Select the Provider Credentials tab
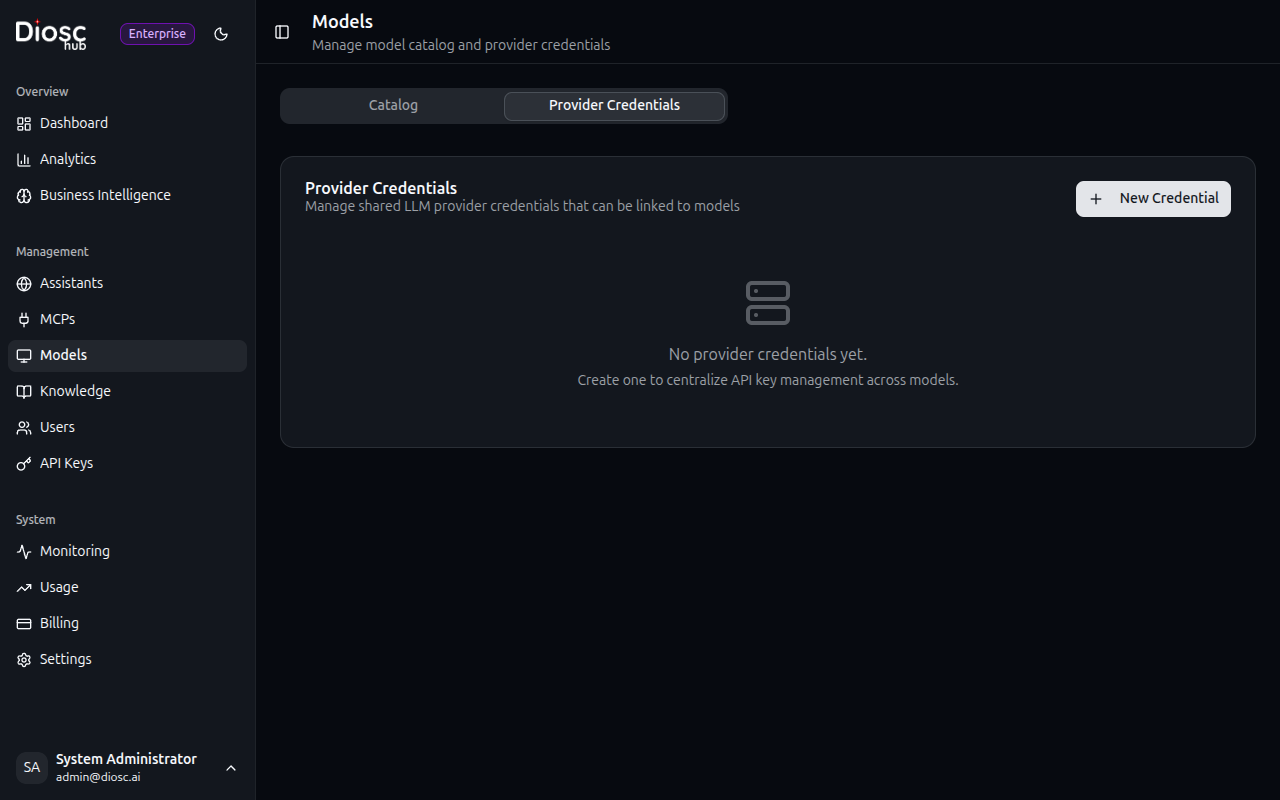 tap(613, 104)
